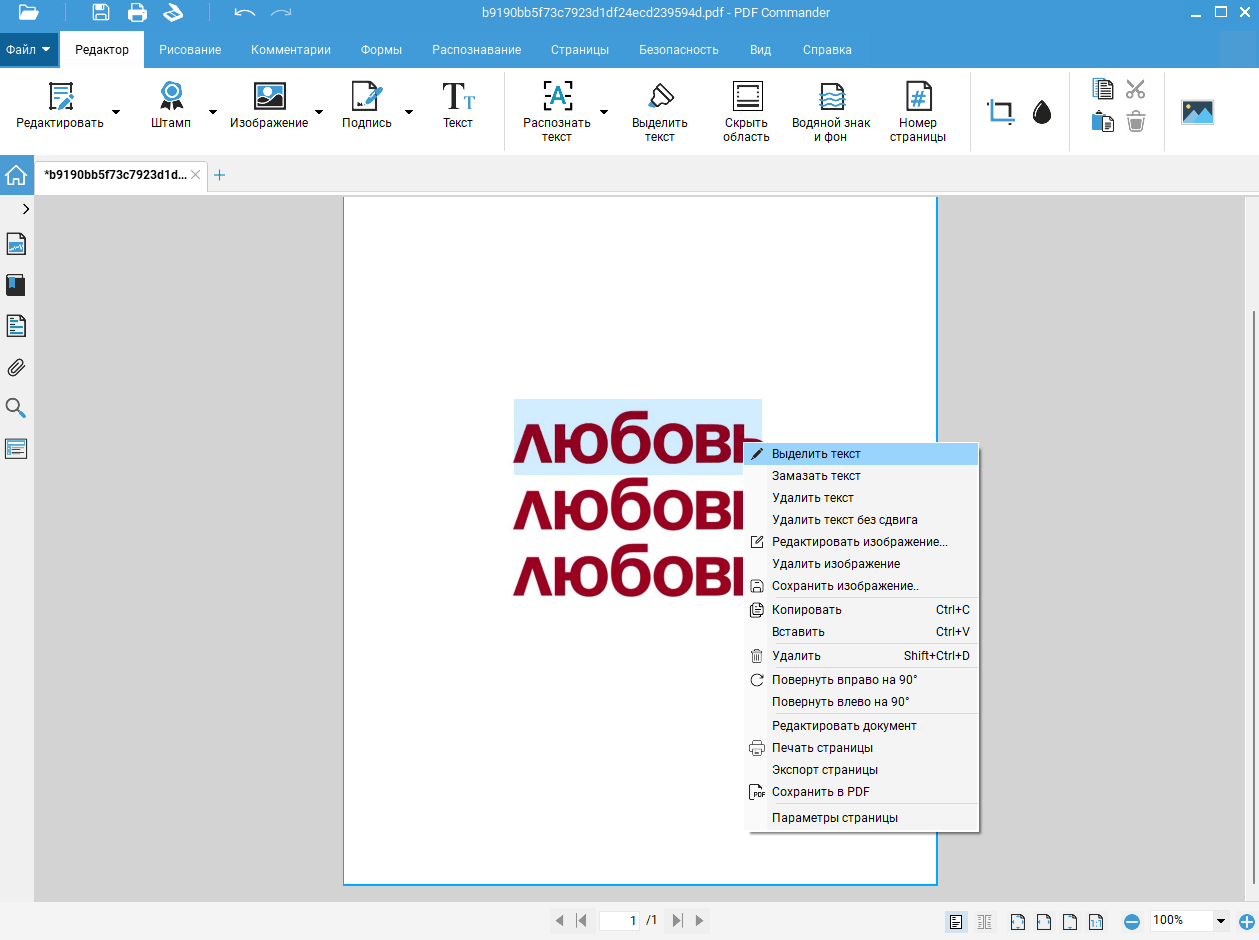
Task: Expand the Редактировать dropdown arrow
Action: pyautogui.click(x=116, y=112)
